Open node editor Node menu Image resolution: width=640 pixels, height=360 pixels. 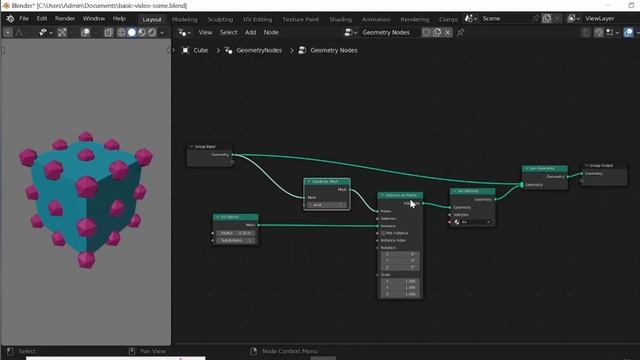271,32
